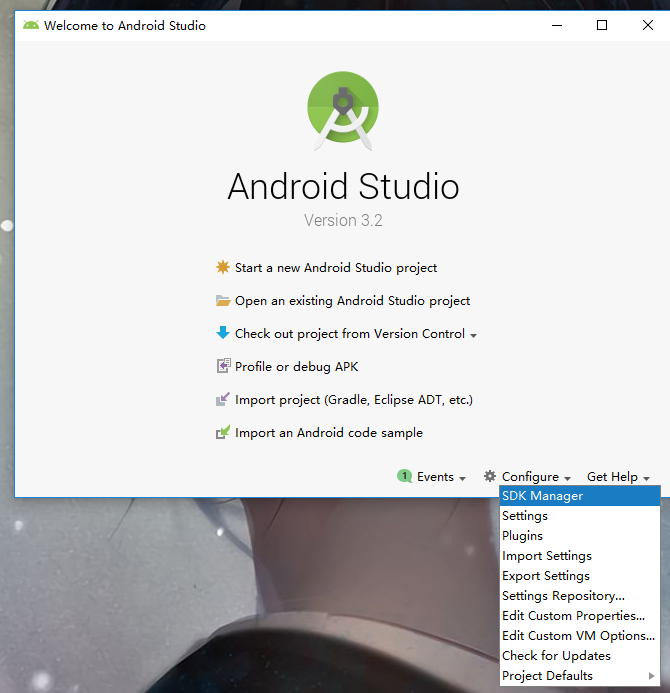Open Plugins from Configure menu

tap(580, 536)
